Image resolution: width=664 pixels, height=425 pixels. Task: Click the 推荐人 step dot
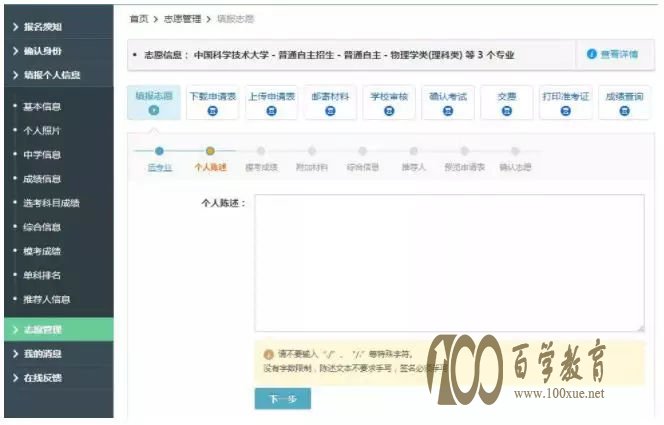(414, 151)
